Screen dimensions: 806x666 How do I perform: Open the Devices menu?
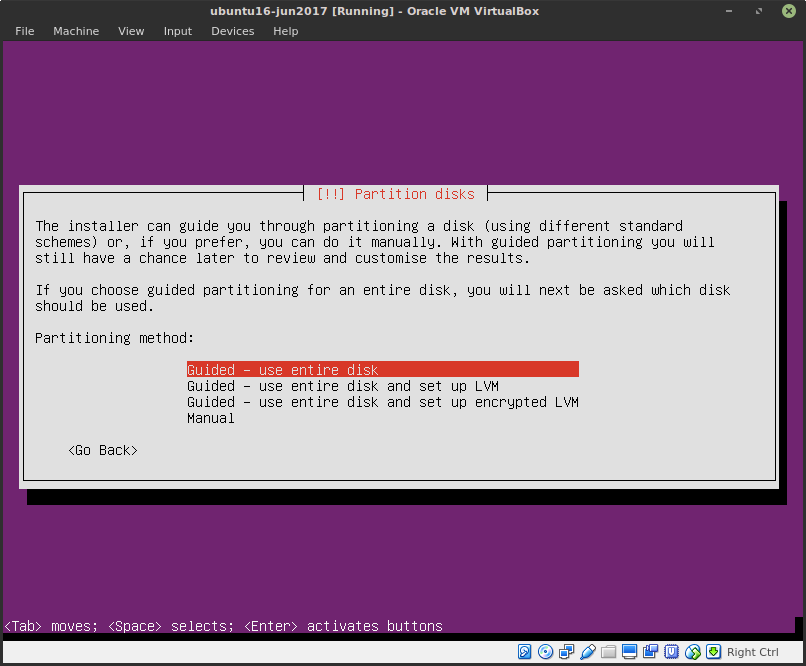pyautogui.click(x=232, y=31)
